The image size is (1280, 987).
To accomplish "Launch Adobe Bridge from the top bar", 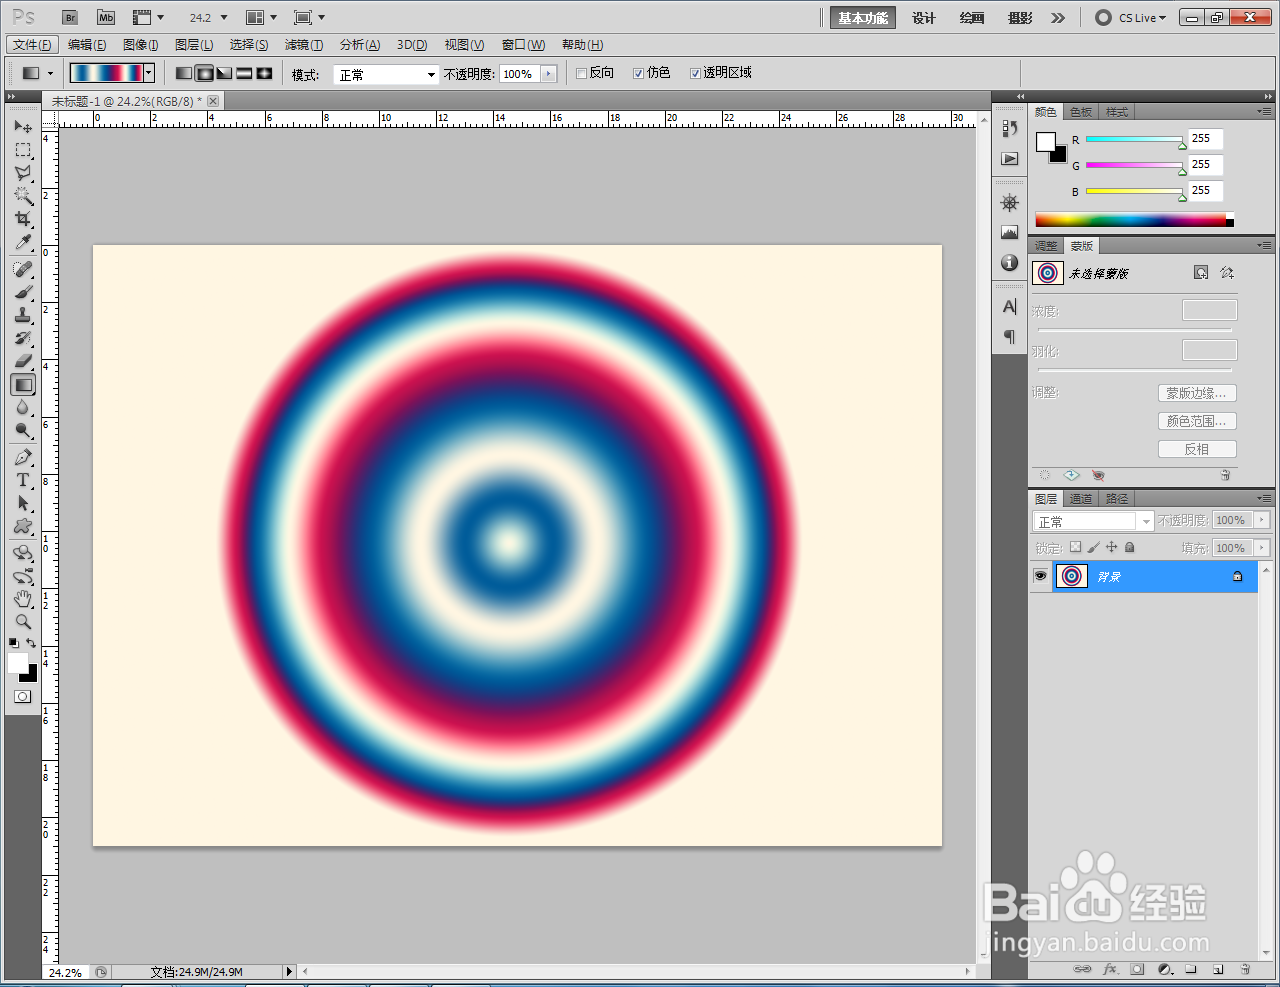I will click(70, 17).
